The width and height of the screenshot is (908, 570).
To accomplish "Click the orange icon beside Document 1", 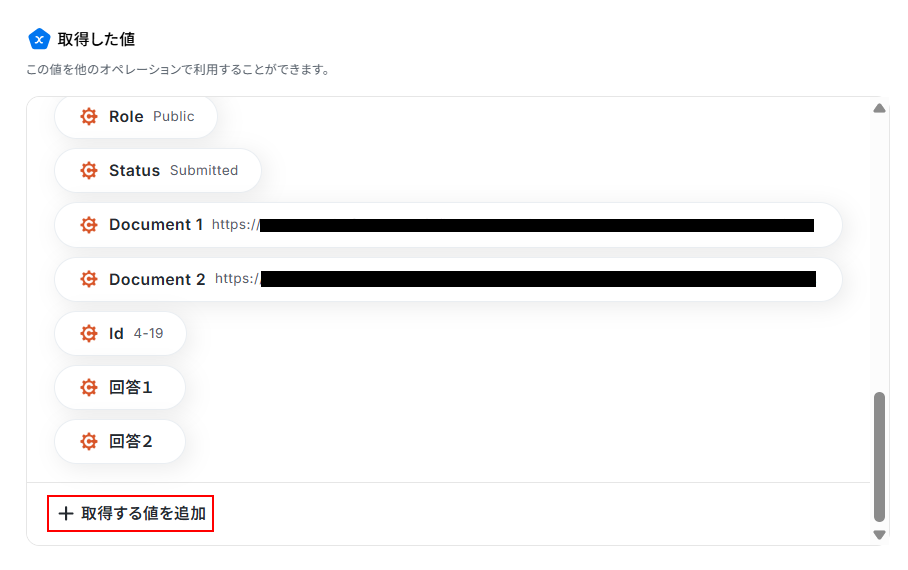I will 89,225.
